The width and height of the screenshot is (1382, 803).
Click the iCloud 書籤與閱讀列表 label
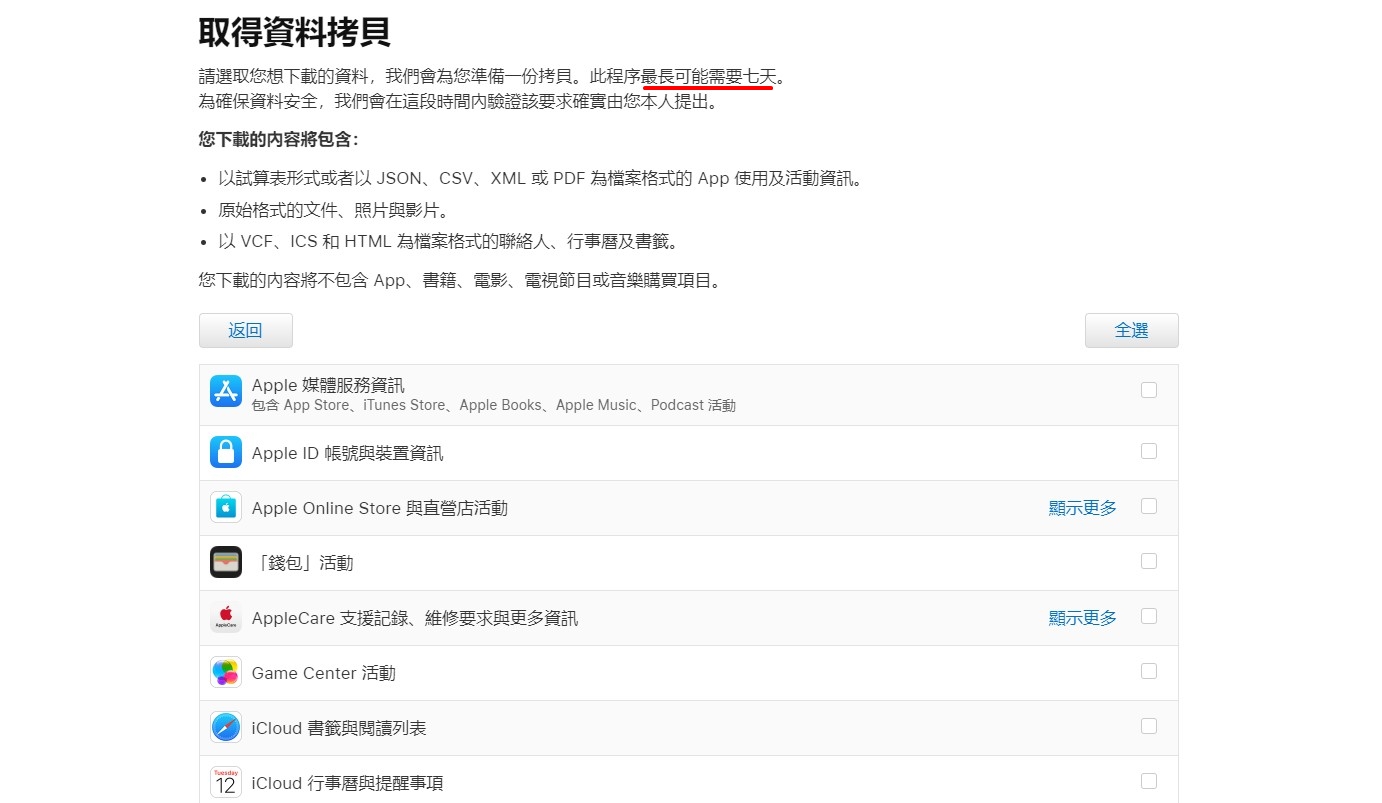point(339,728)
